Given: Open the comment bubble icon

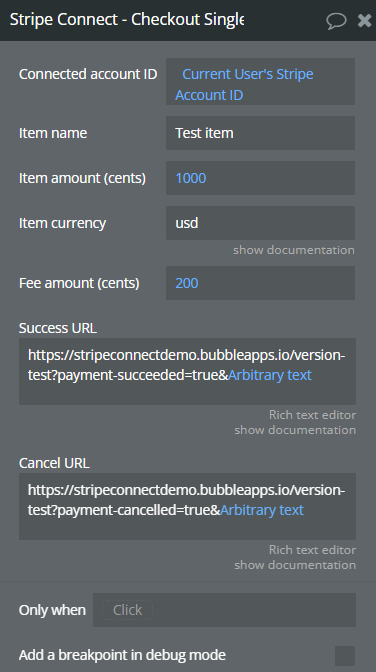Looking at the screenshot, I should pos(336,20).
